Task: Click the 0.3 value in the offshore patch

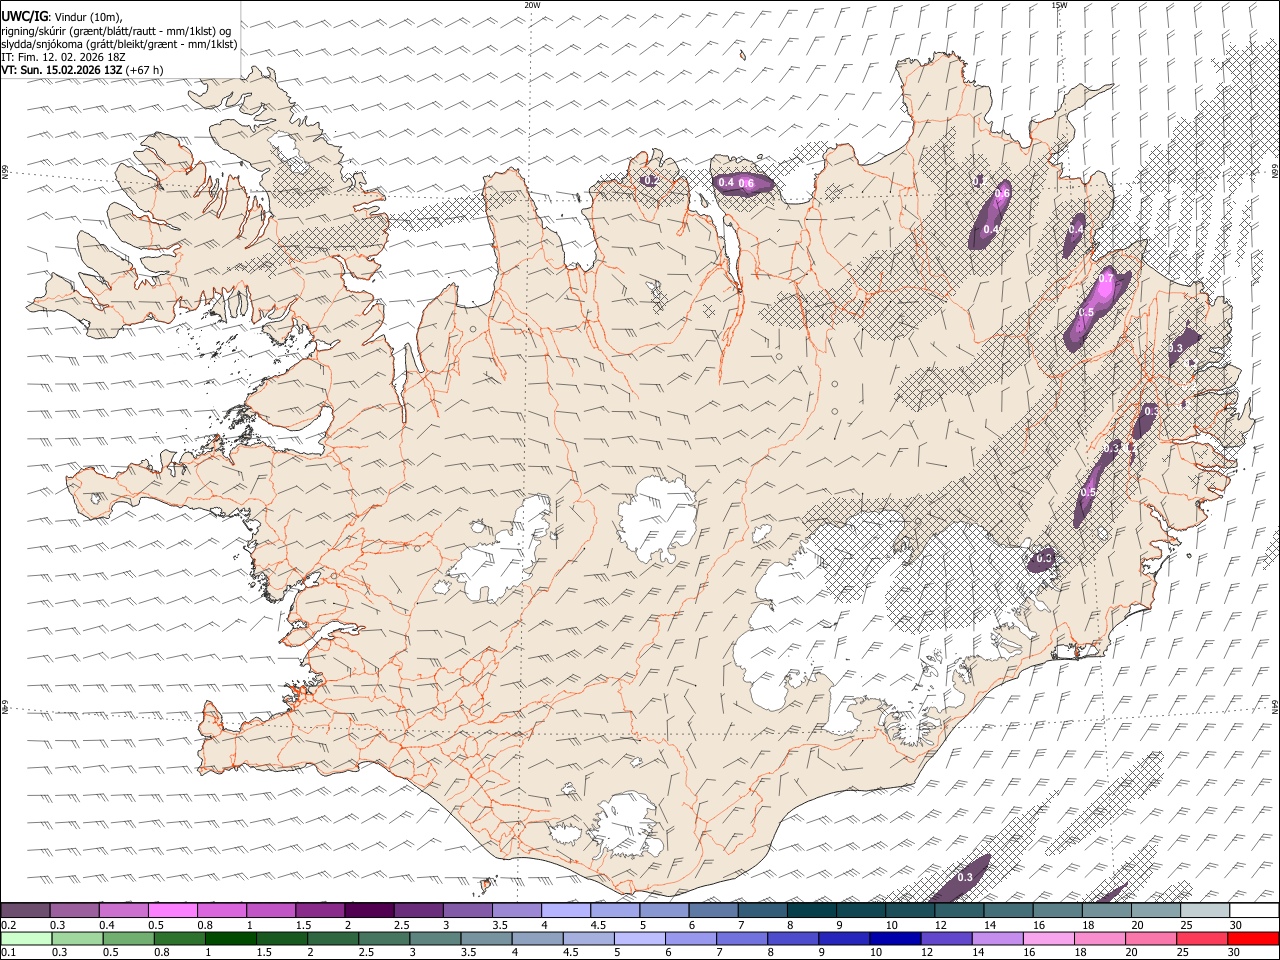Action: click(965, 877)
